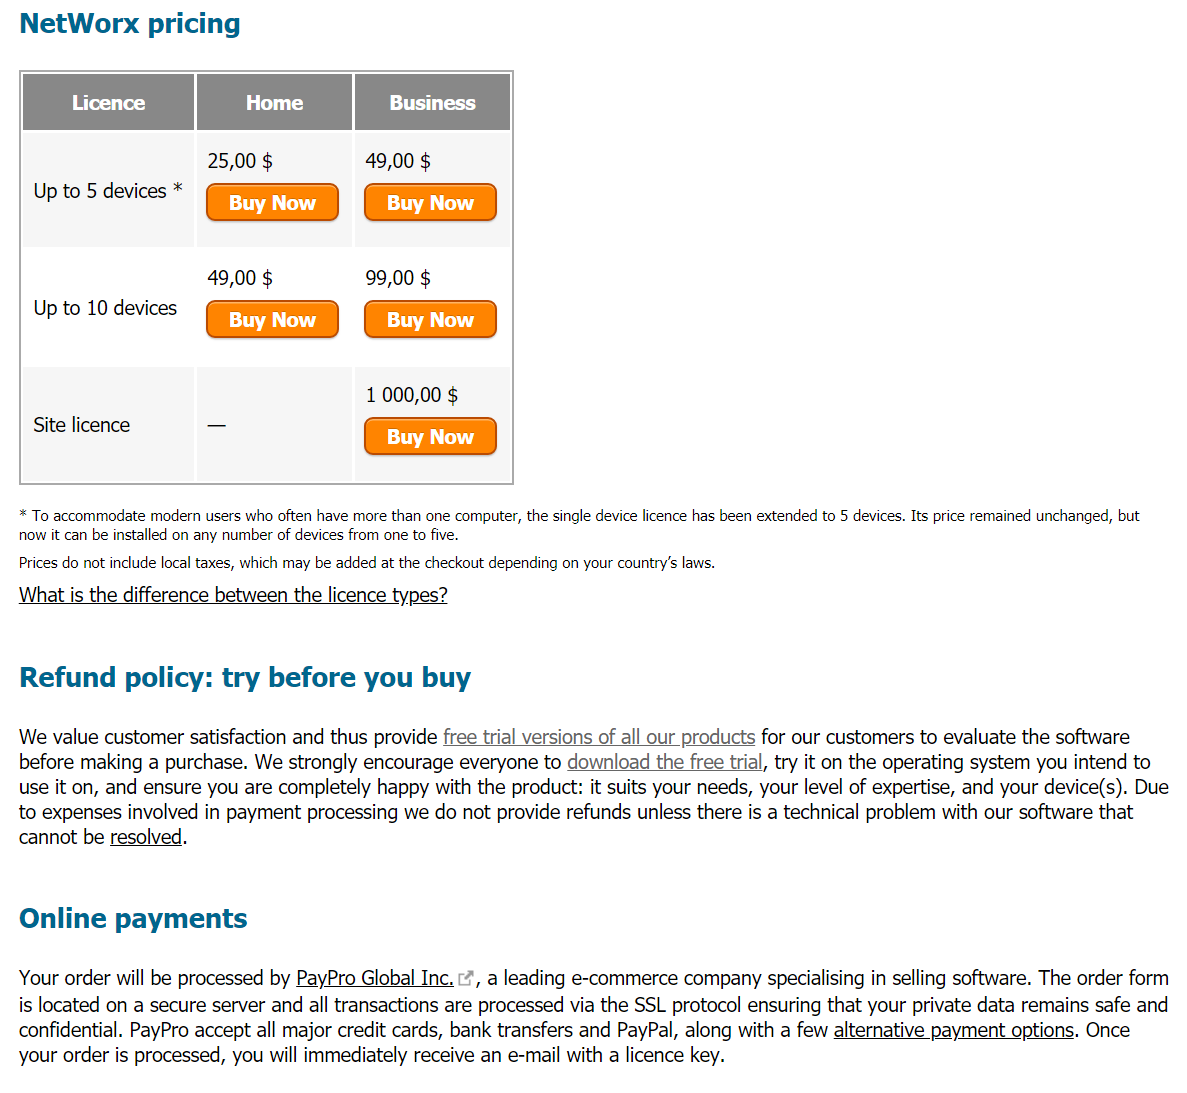Click the "resolved" link in refund policy
This screenshot has height=1093, width=1187.
(146, 837)
